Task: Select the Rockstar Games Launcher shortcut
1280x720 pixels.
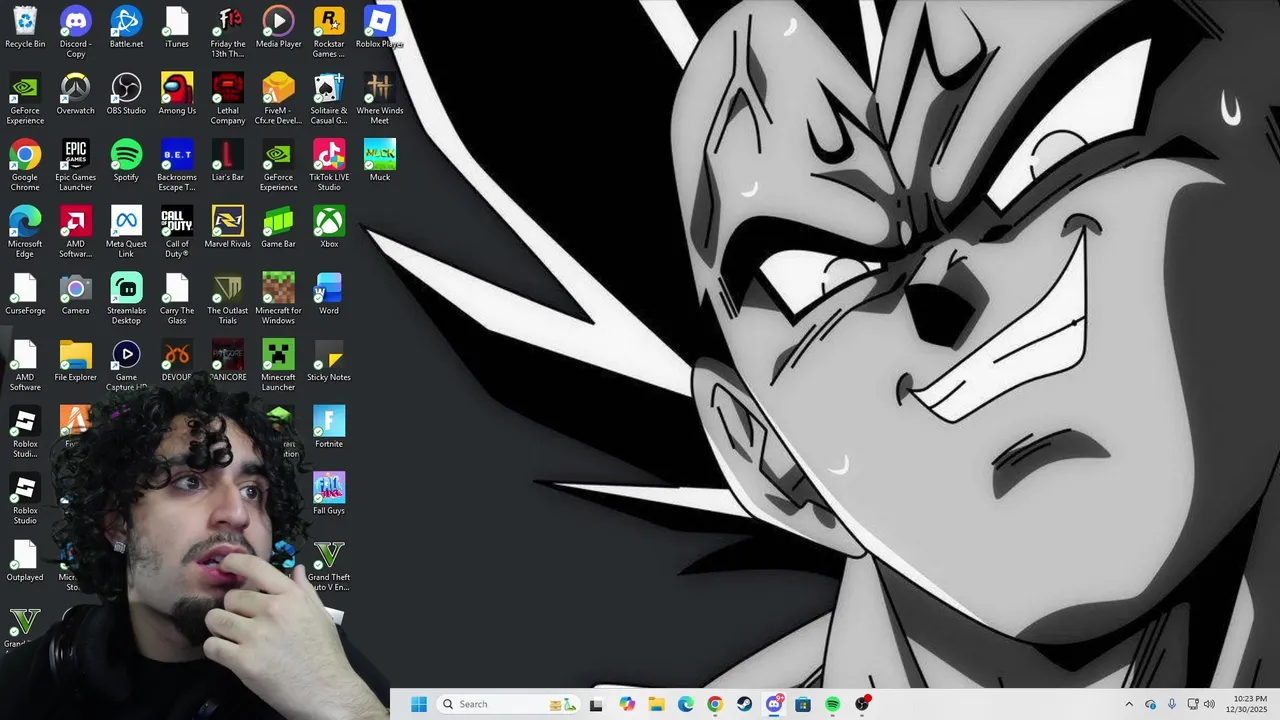Action: 329,32
